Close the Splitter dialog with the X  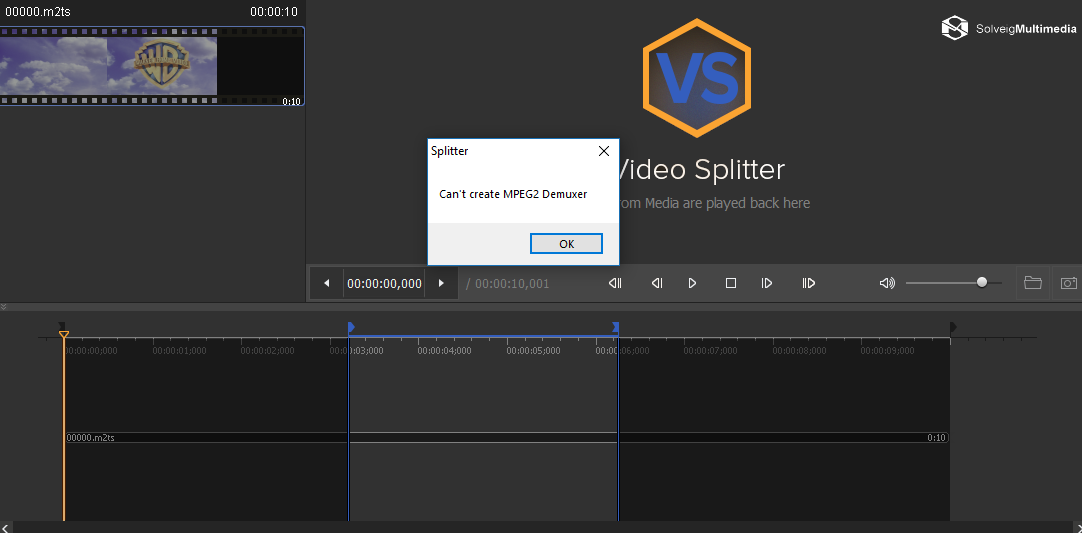603,151
